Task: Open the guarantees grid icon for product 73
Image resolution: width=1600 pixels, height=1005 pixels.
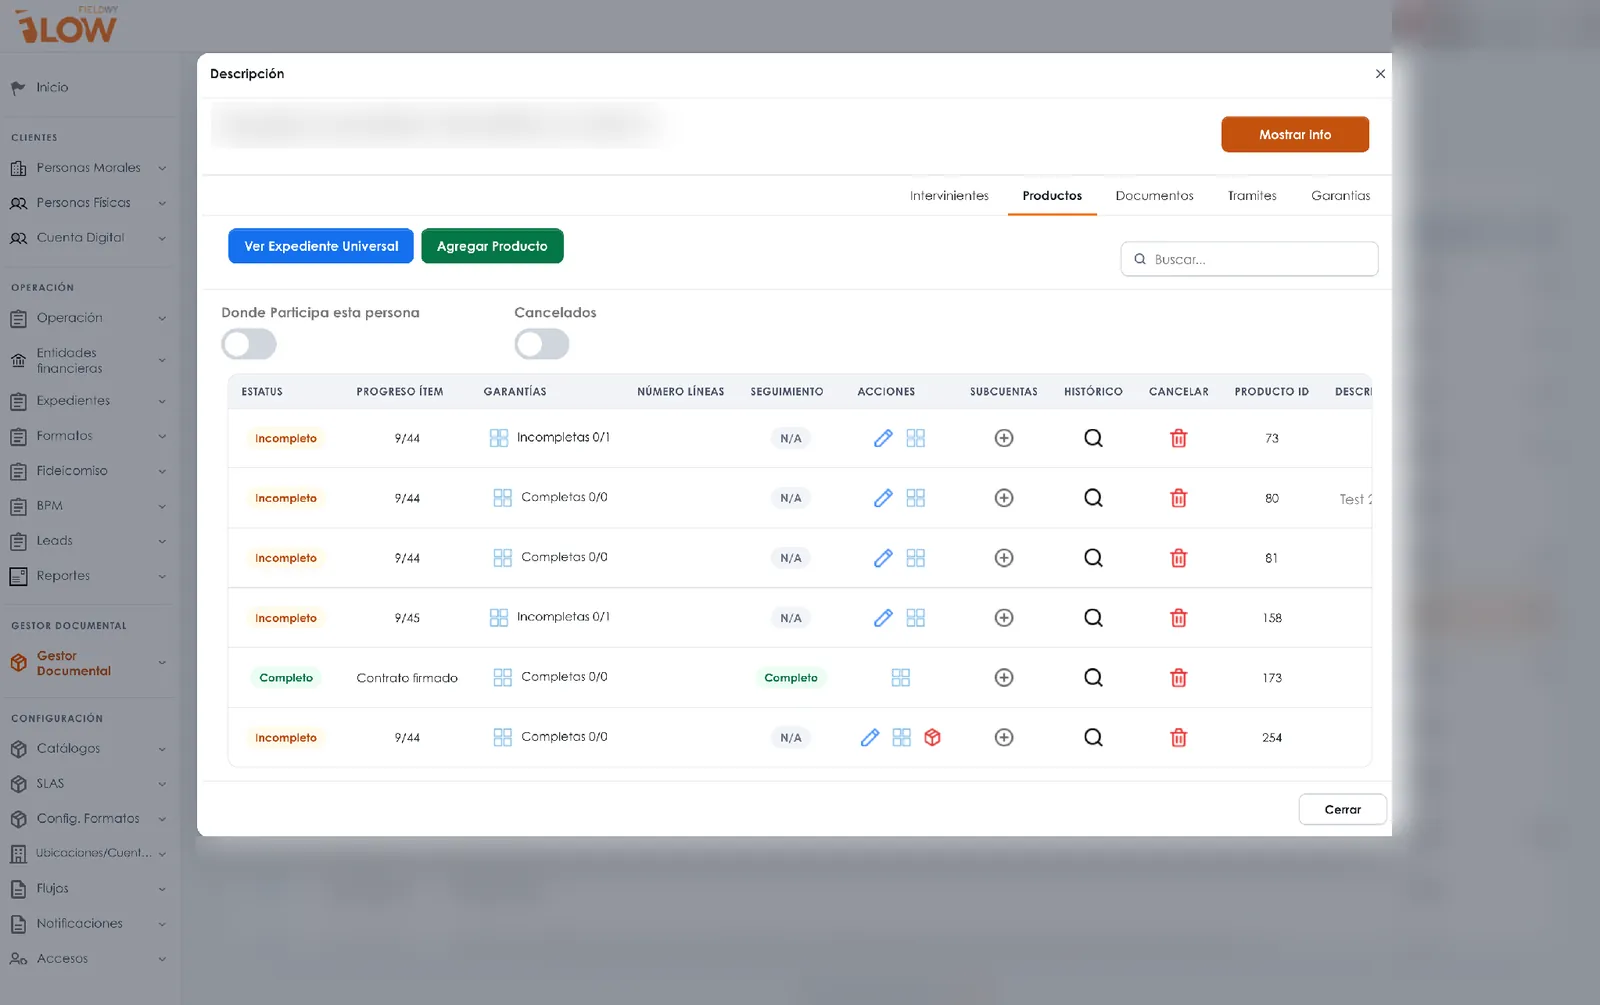Action: pyautogui.click(x=499, y=438)
